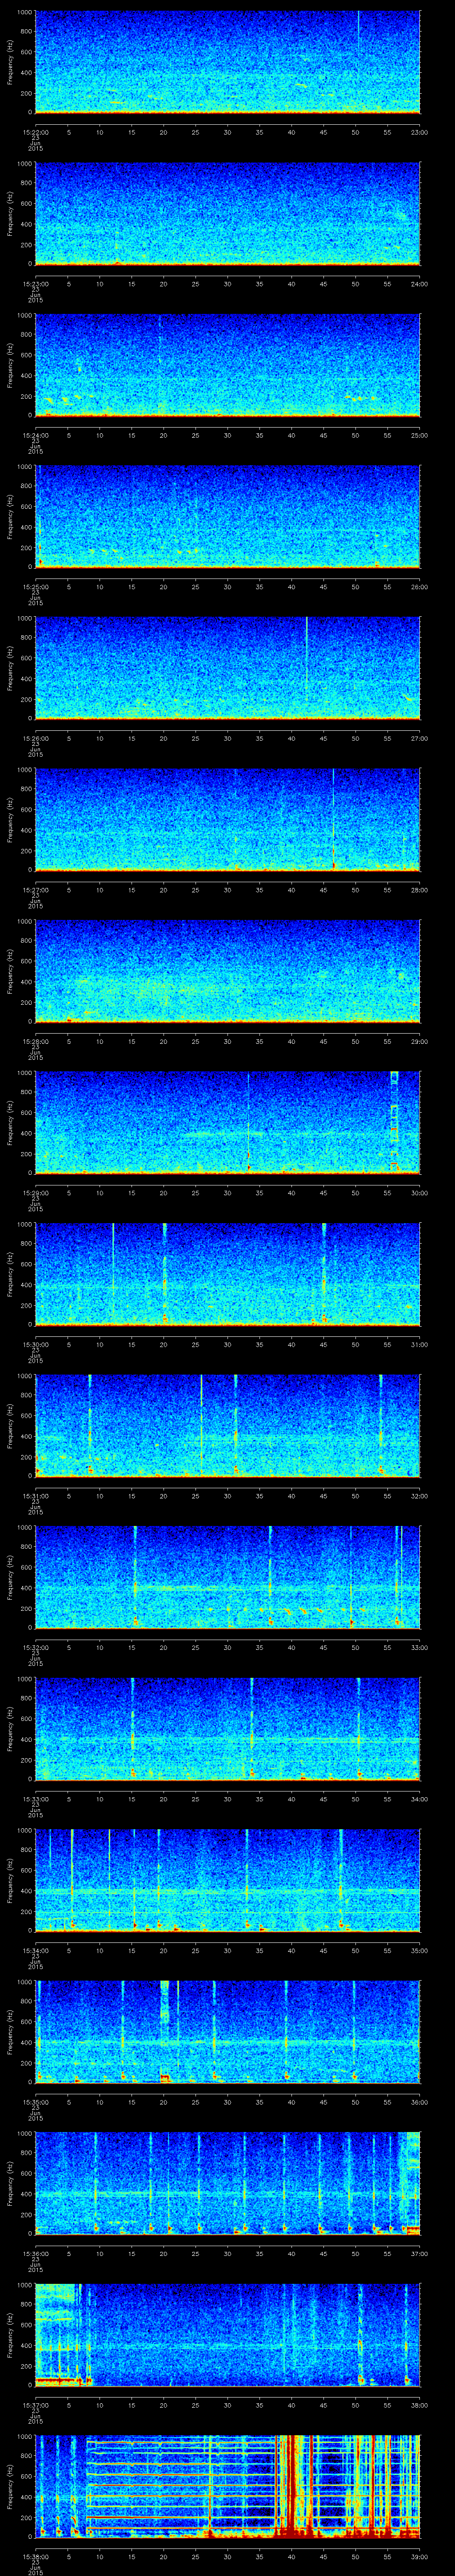Click the 15:22:00 start time label
455x2576 pixels.
[35, 132]
